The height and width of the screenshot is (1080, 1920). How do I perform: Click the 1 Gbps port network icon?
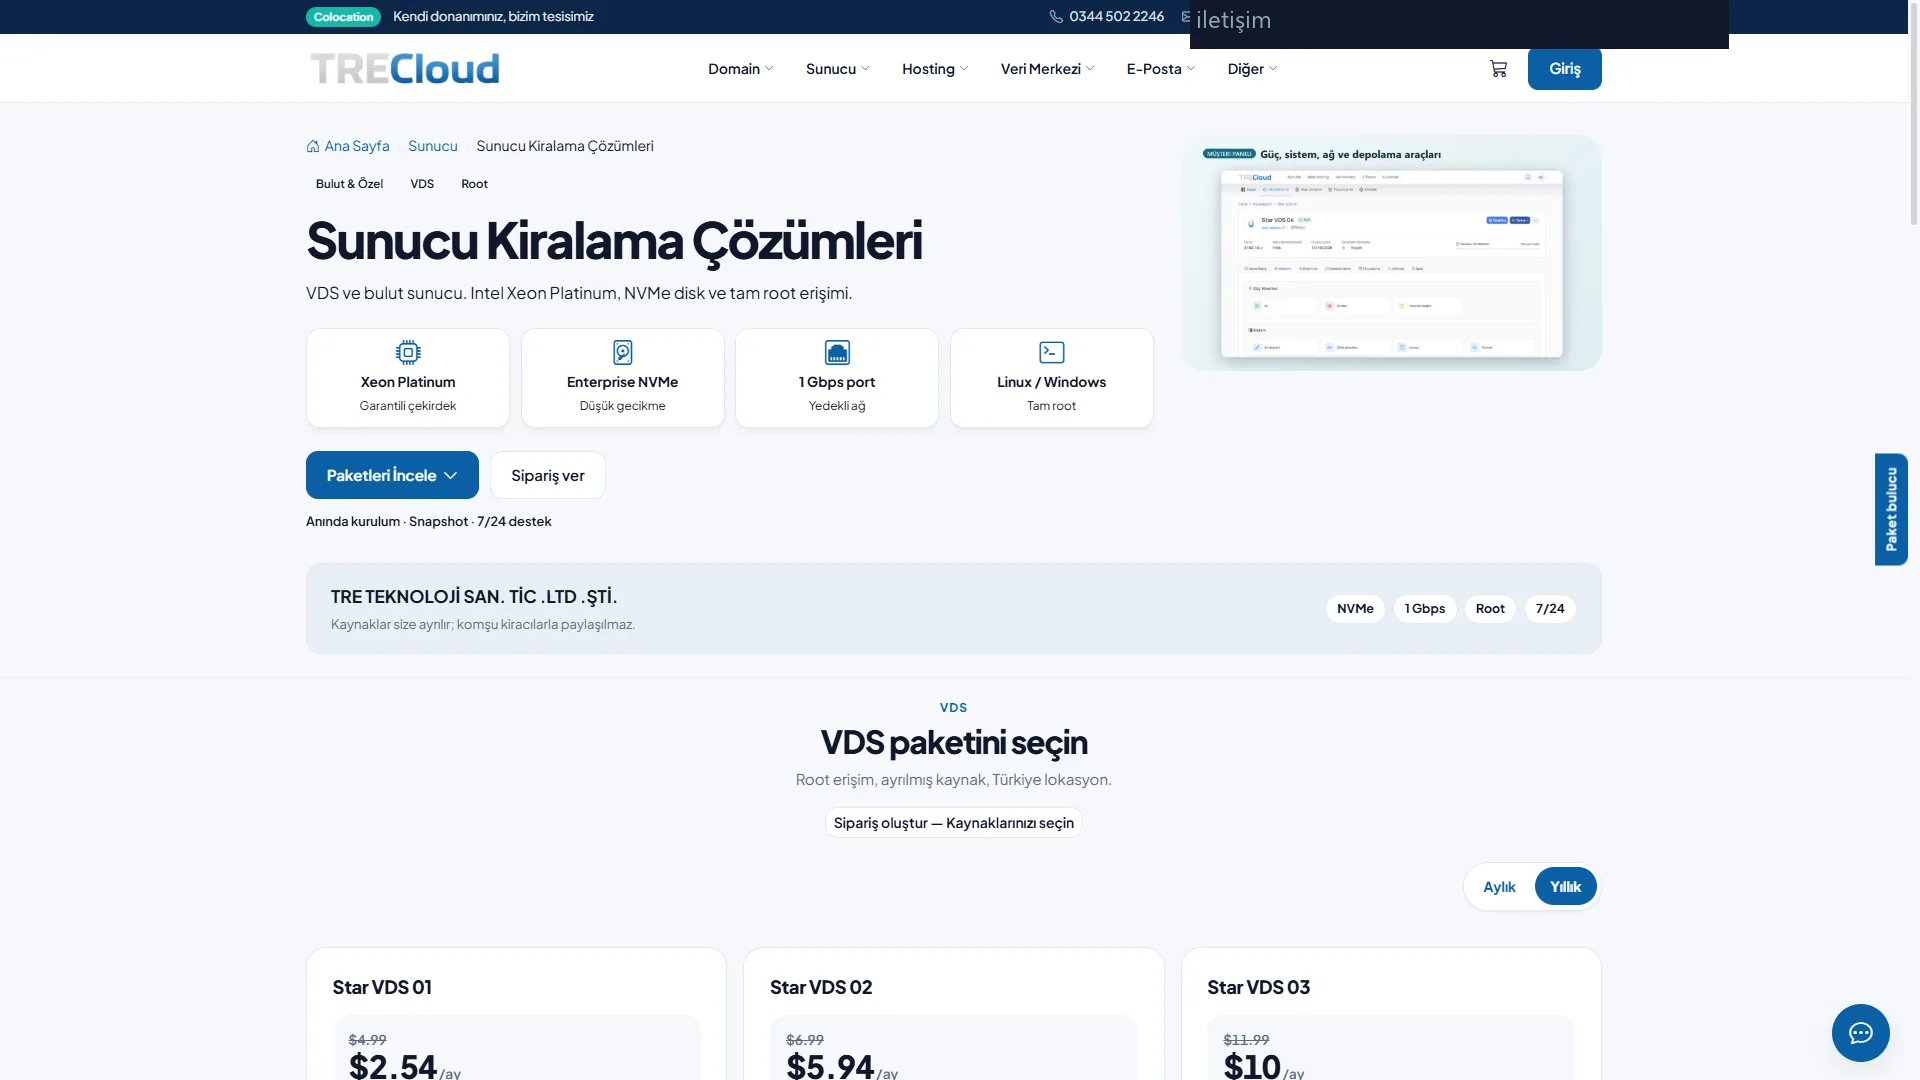[837, 352]
